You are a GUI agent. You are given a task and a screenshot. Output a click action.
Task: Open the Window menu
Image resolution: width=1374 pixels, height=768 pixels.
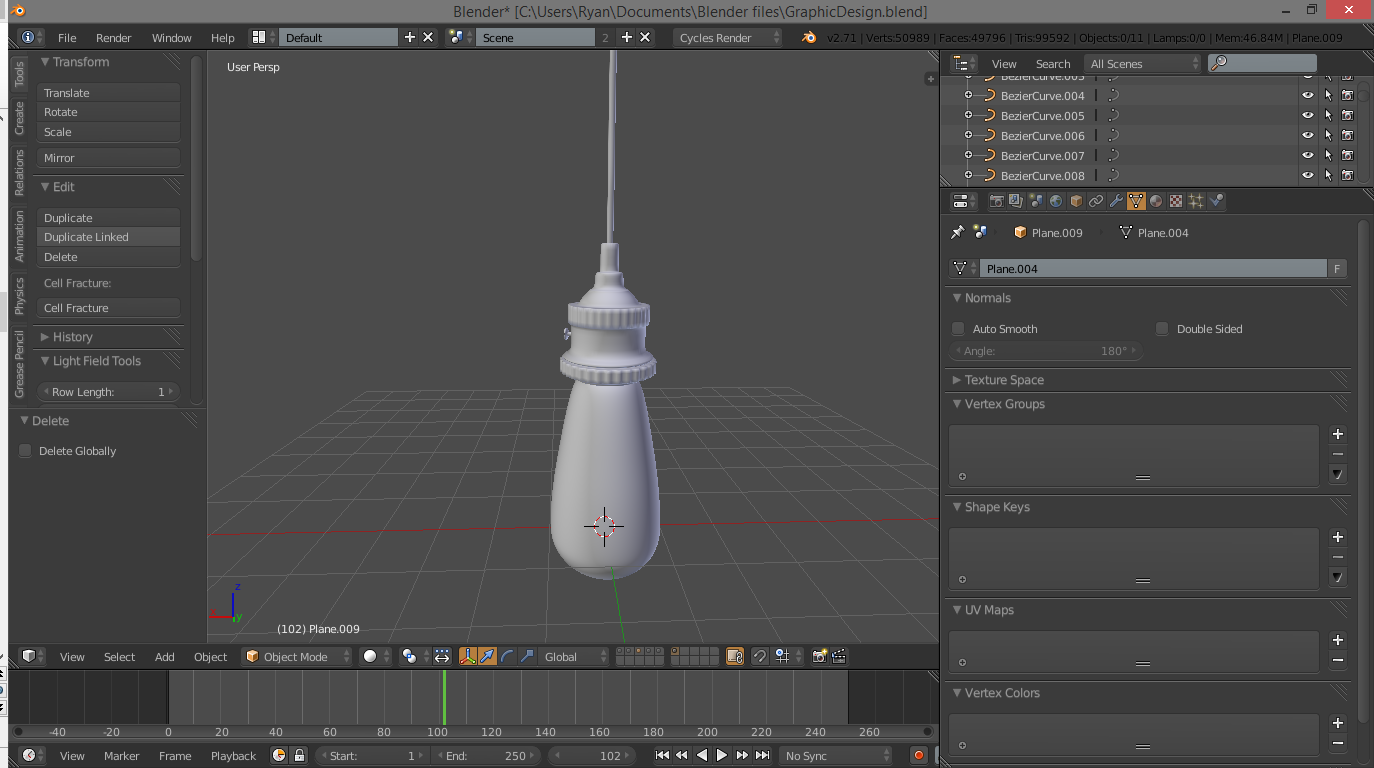tap(172, 37)
